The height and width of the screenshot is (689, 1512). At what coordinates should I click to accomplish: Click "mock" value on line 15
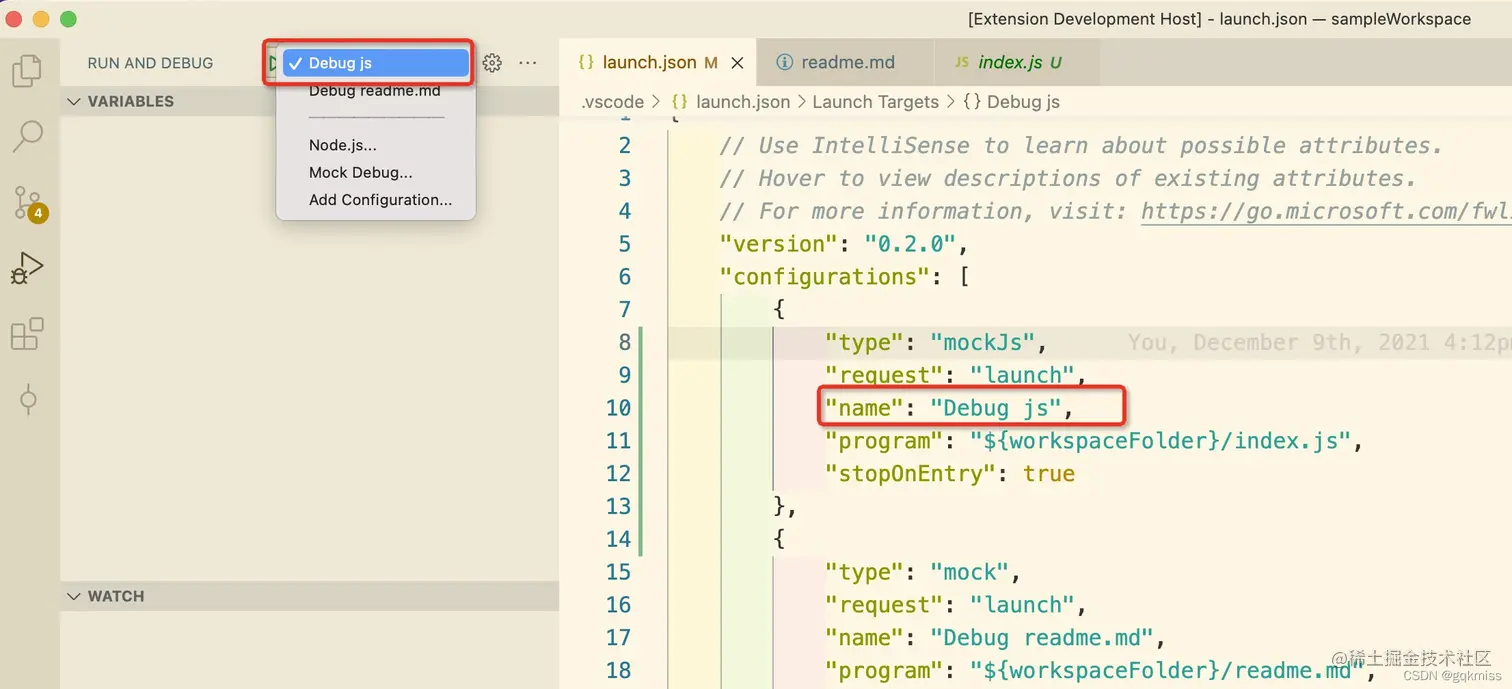pyautogui.click(x=969, y=572)
